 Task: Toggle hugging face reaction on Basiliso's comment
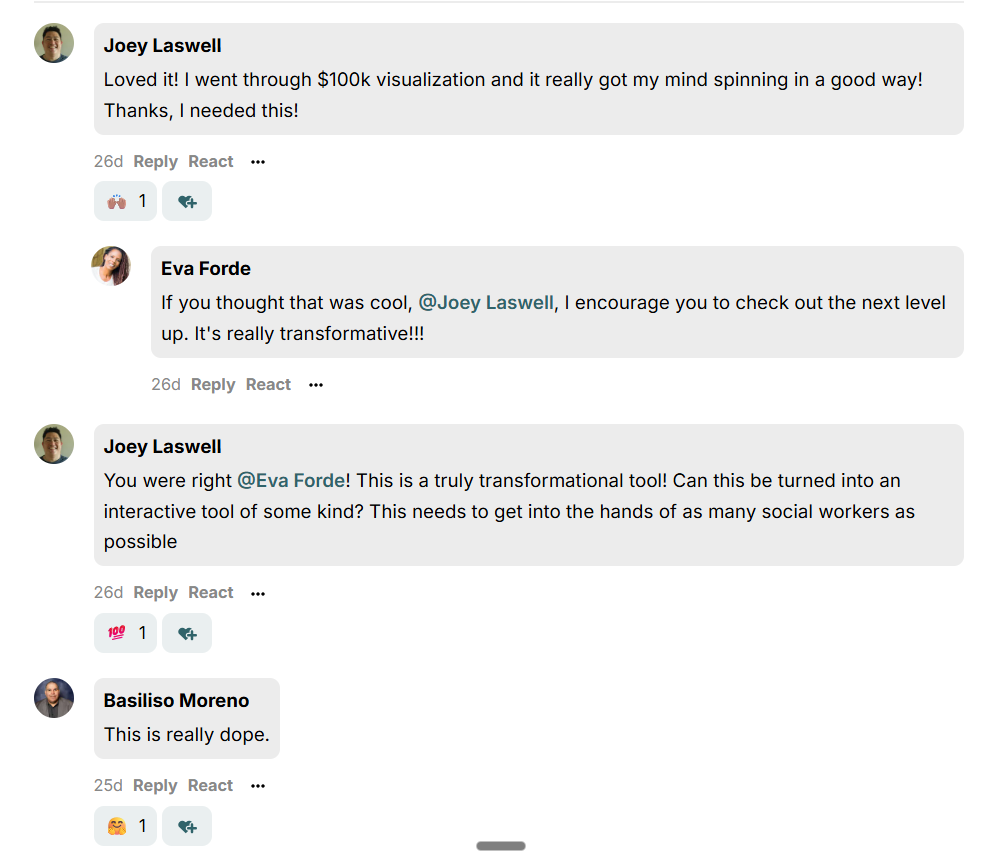125,826
